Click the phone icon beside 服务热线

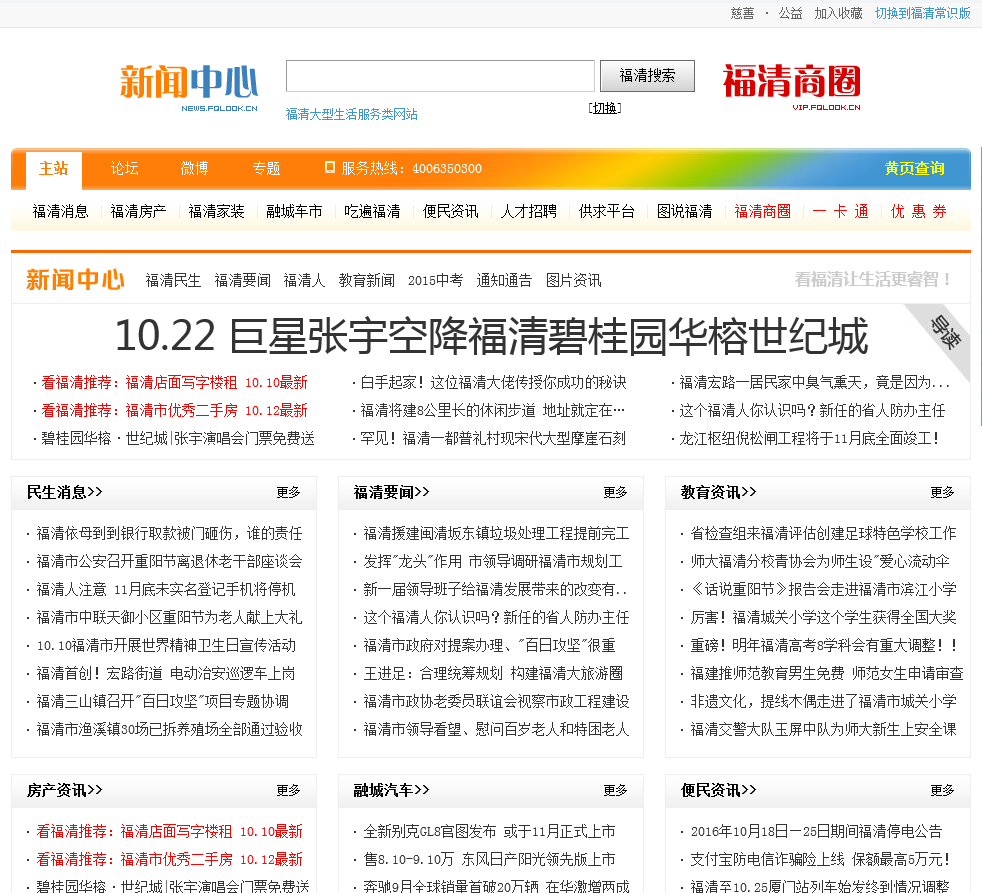(329, 167)
